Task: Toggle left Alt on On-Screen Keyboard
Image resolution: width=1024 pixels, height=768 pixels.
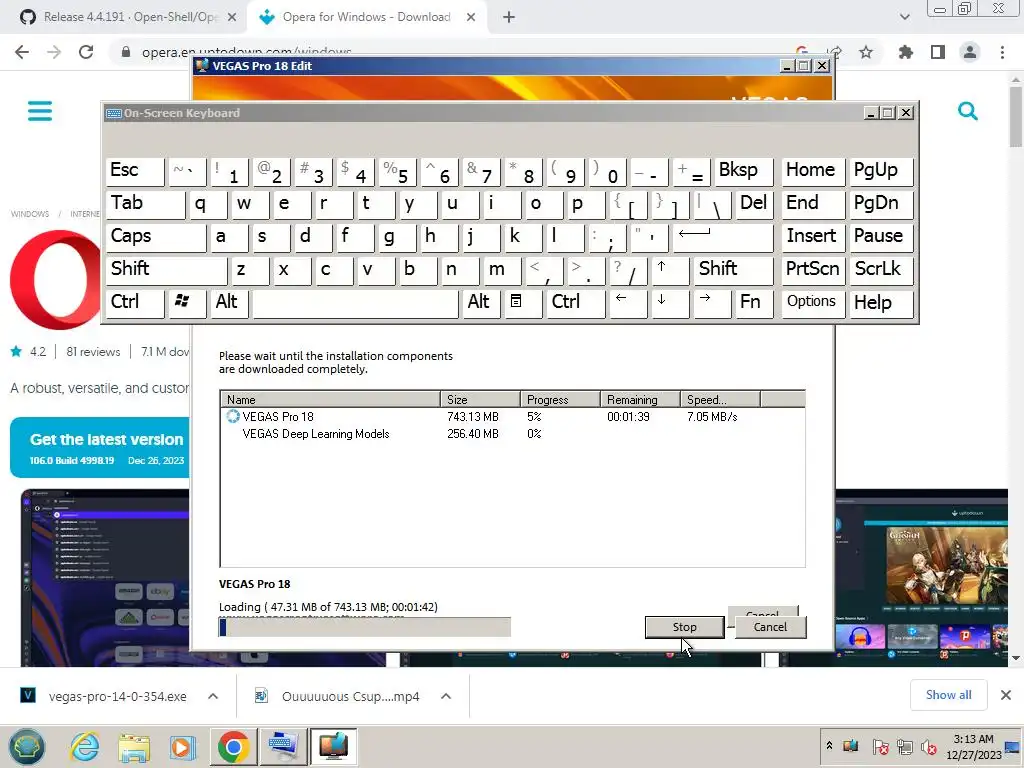Action: coord(229,302)
